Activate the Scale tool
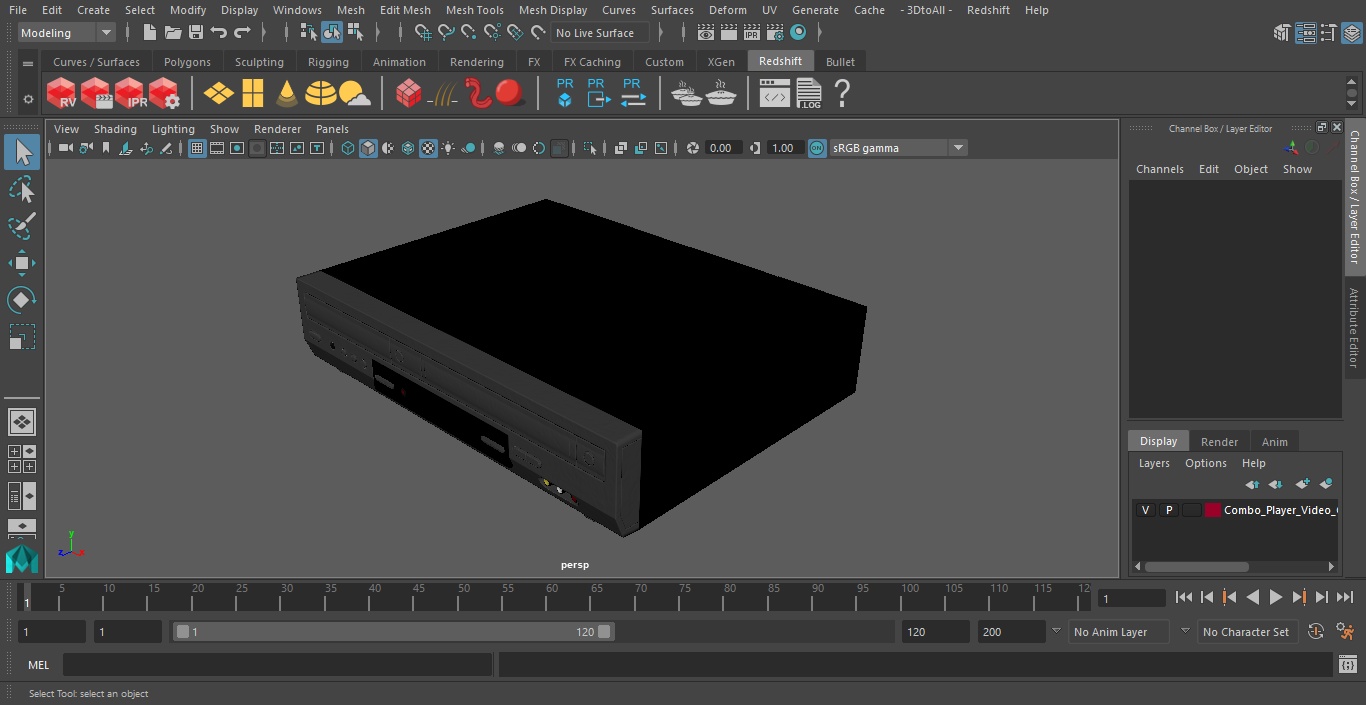The image size is (1366, 705). coord(22,337)
